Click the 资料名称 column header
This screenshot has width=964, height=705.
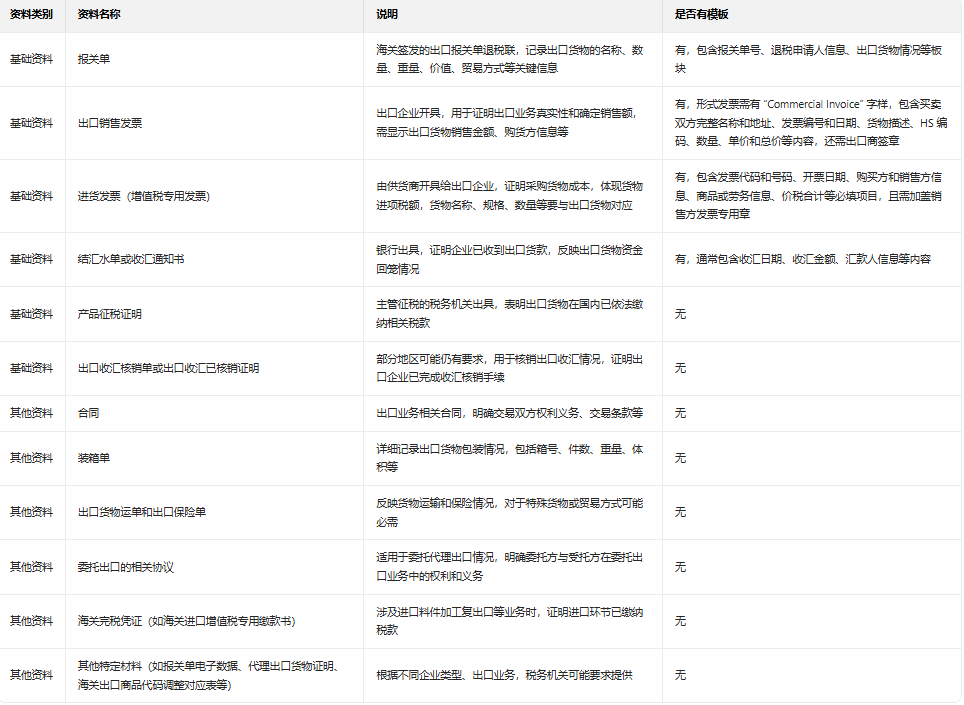click(x=99, y=14)
